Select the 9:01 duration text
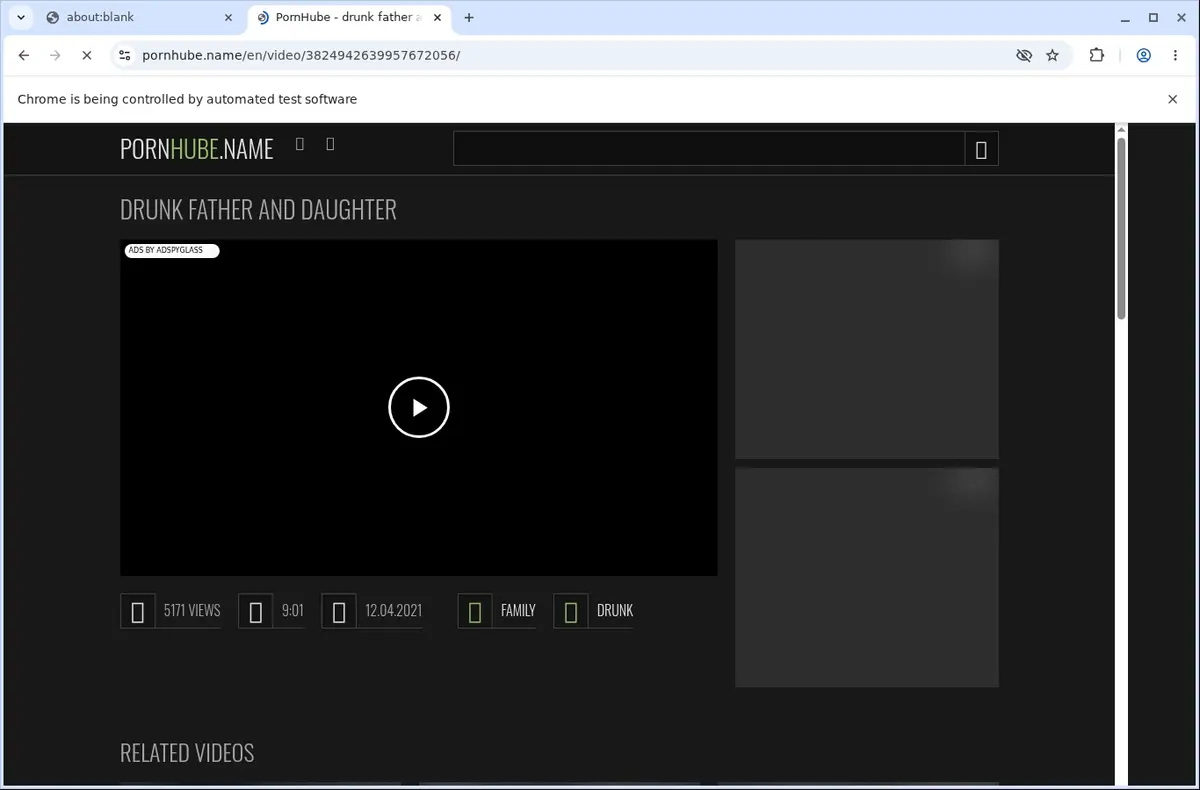The image size is (1200, 790). 293,610
